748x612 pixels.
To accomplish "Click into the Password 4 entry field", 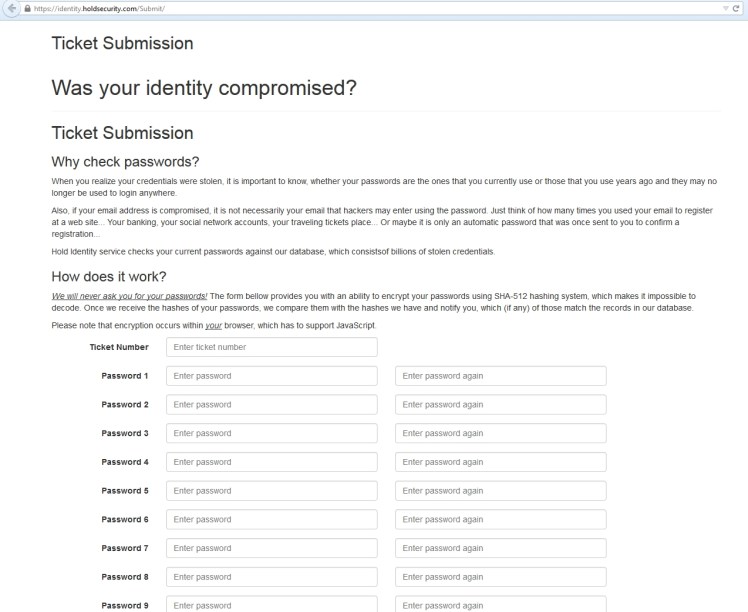I will tap(271, 463).
